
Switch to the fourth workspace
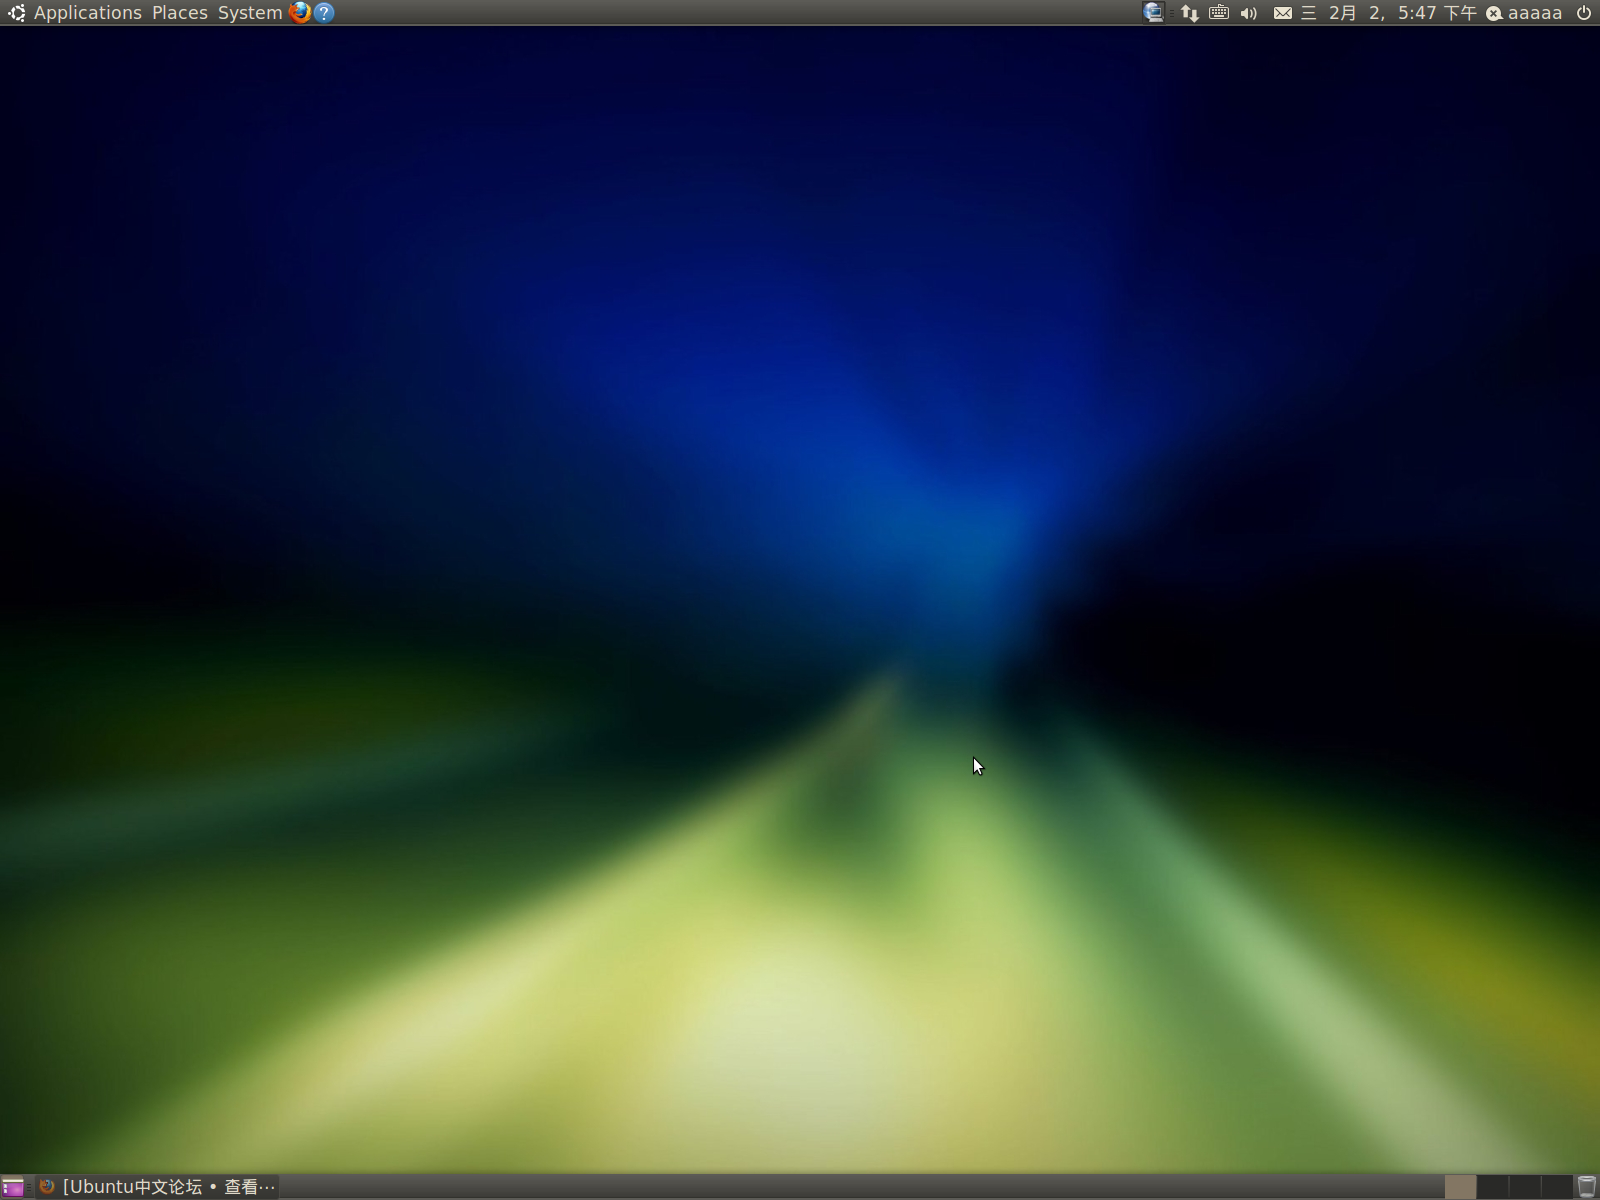tap(1556, 1187)
